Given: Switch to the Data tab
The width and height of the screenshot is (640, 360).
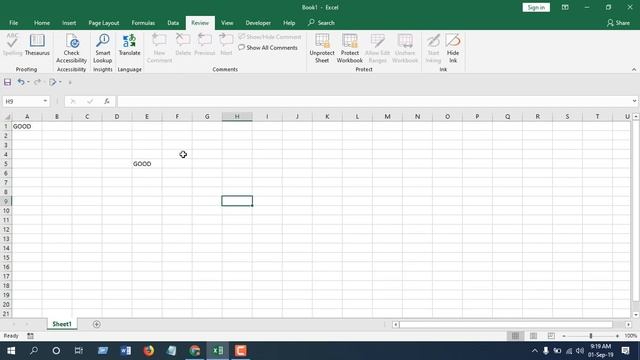Looking at the screenshot, I should click(x=173, y=23).
